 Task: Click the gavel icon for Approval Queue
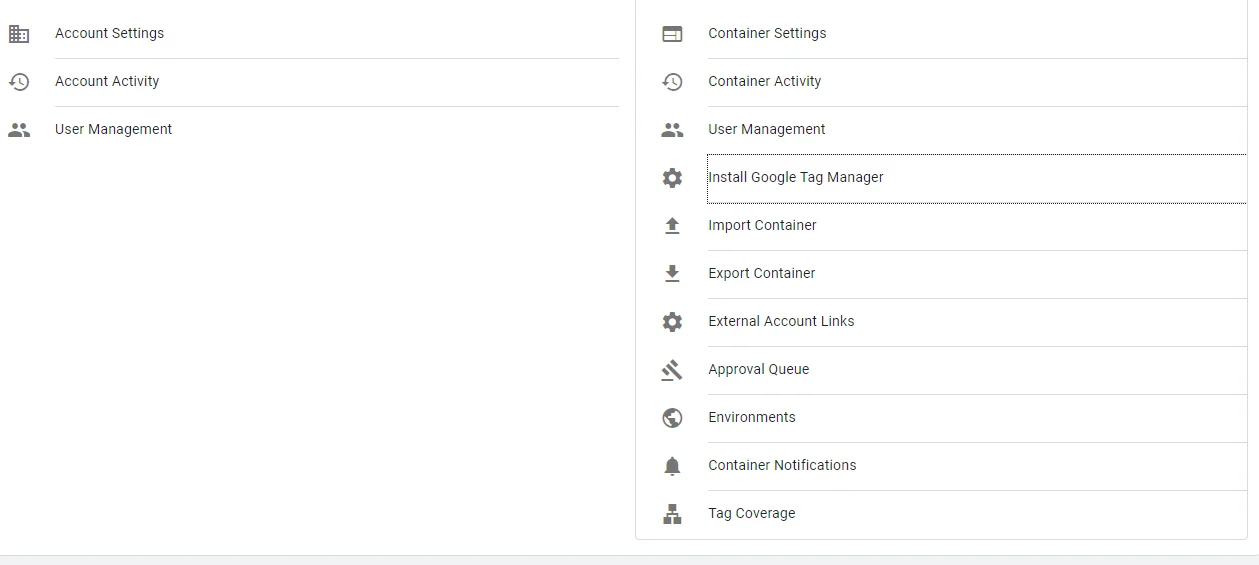[x=672, y=370]
